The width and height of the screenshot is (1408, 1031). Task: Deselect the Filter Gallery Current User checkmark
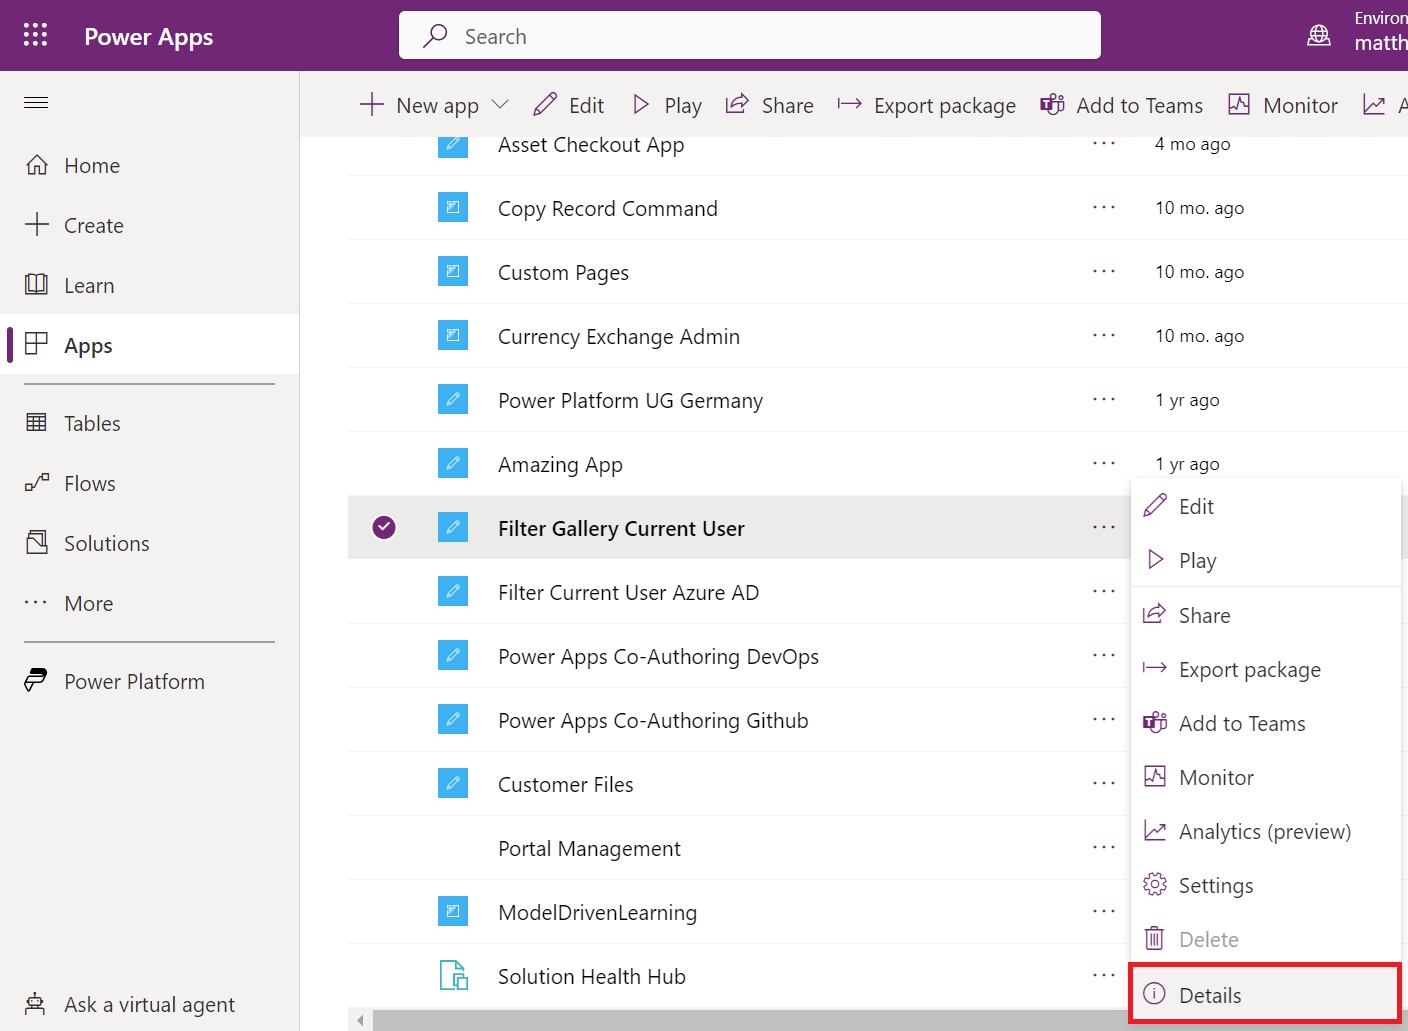pyautogui.click(x=383, y=527)
